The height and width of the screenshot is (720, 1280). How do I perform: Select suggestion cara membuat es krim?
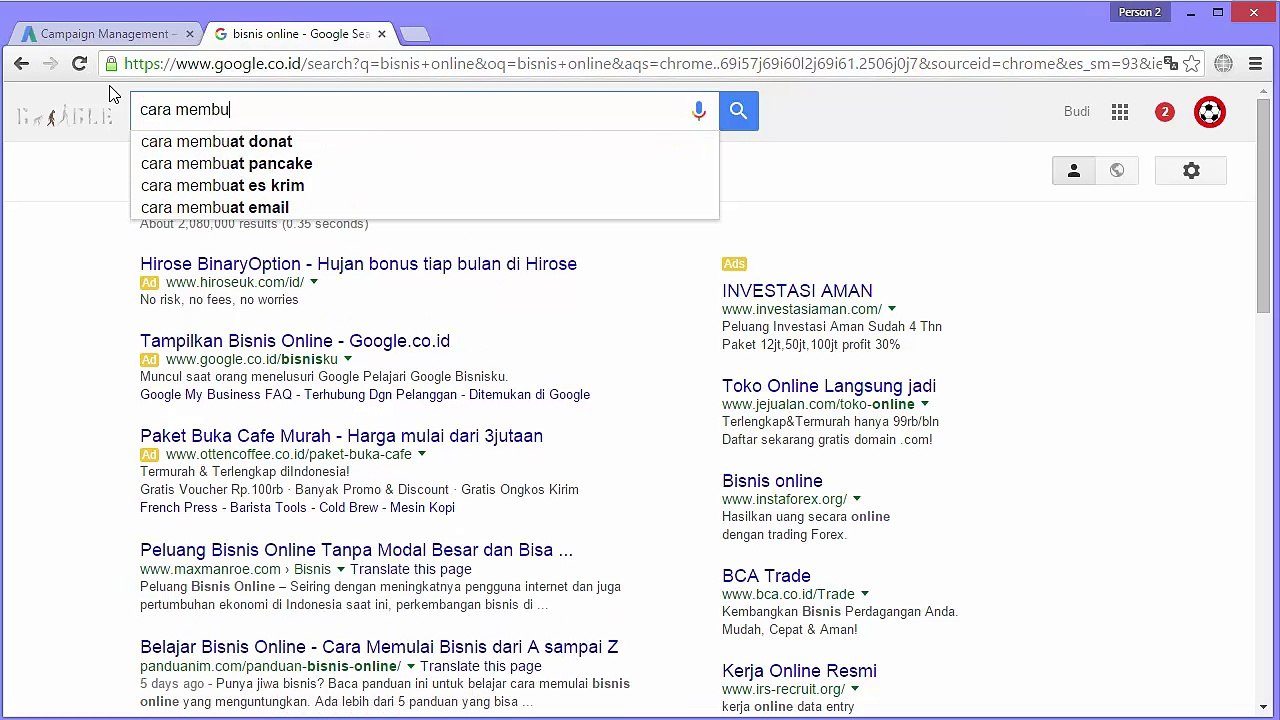point(424,186)
